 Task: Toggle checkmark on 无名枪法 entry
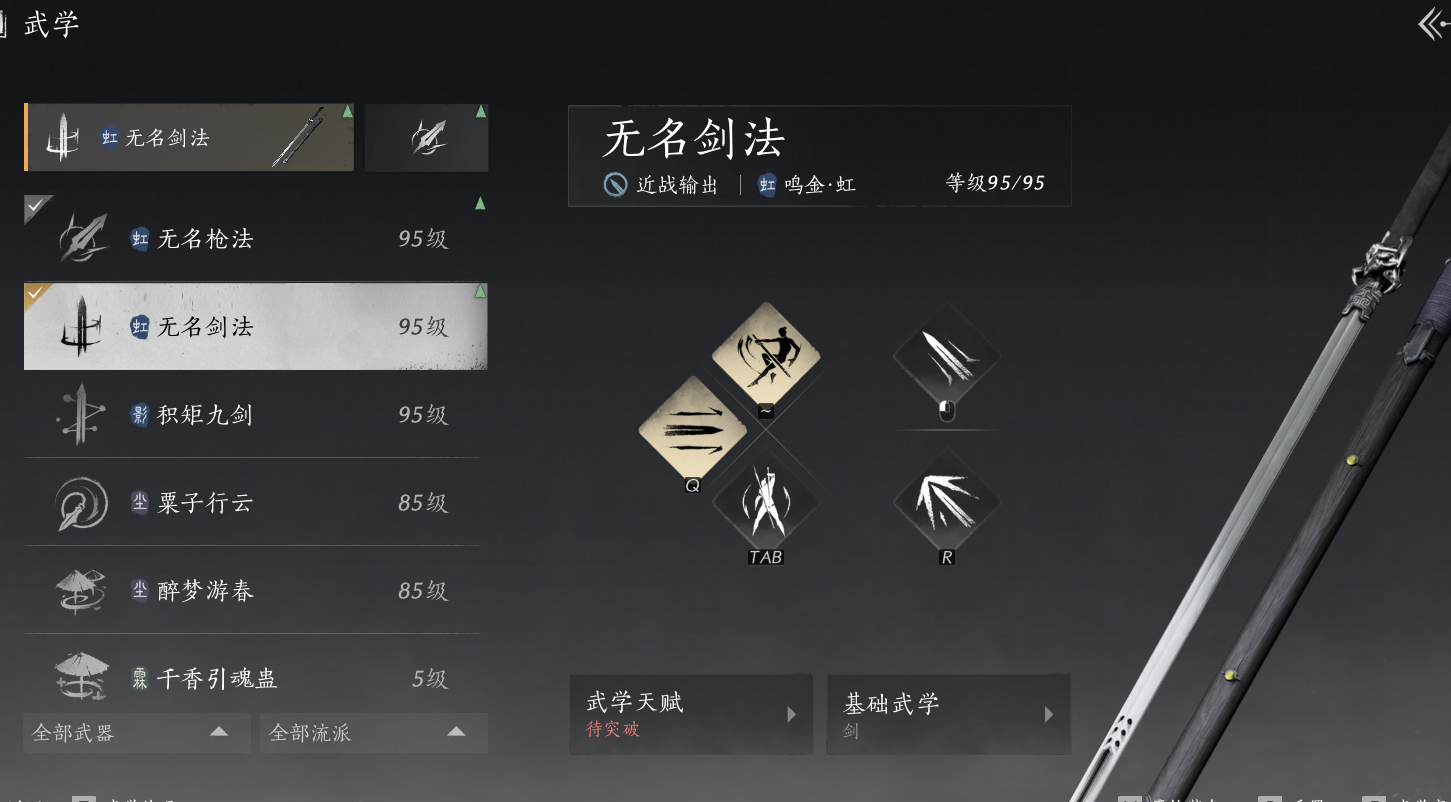pos(35,205)
